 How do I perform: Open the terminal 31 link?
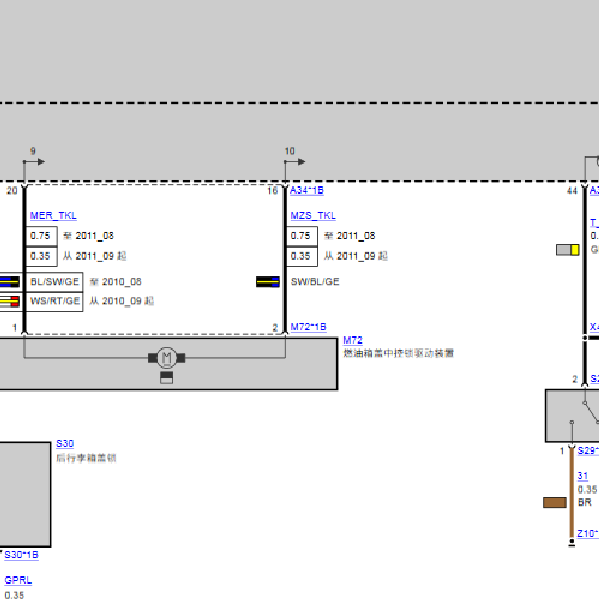[x=583, y=476]
